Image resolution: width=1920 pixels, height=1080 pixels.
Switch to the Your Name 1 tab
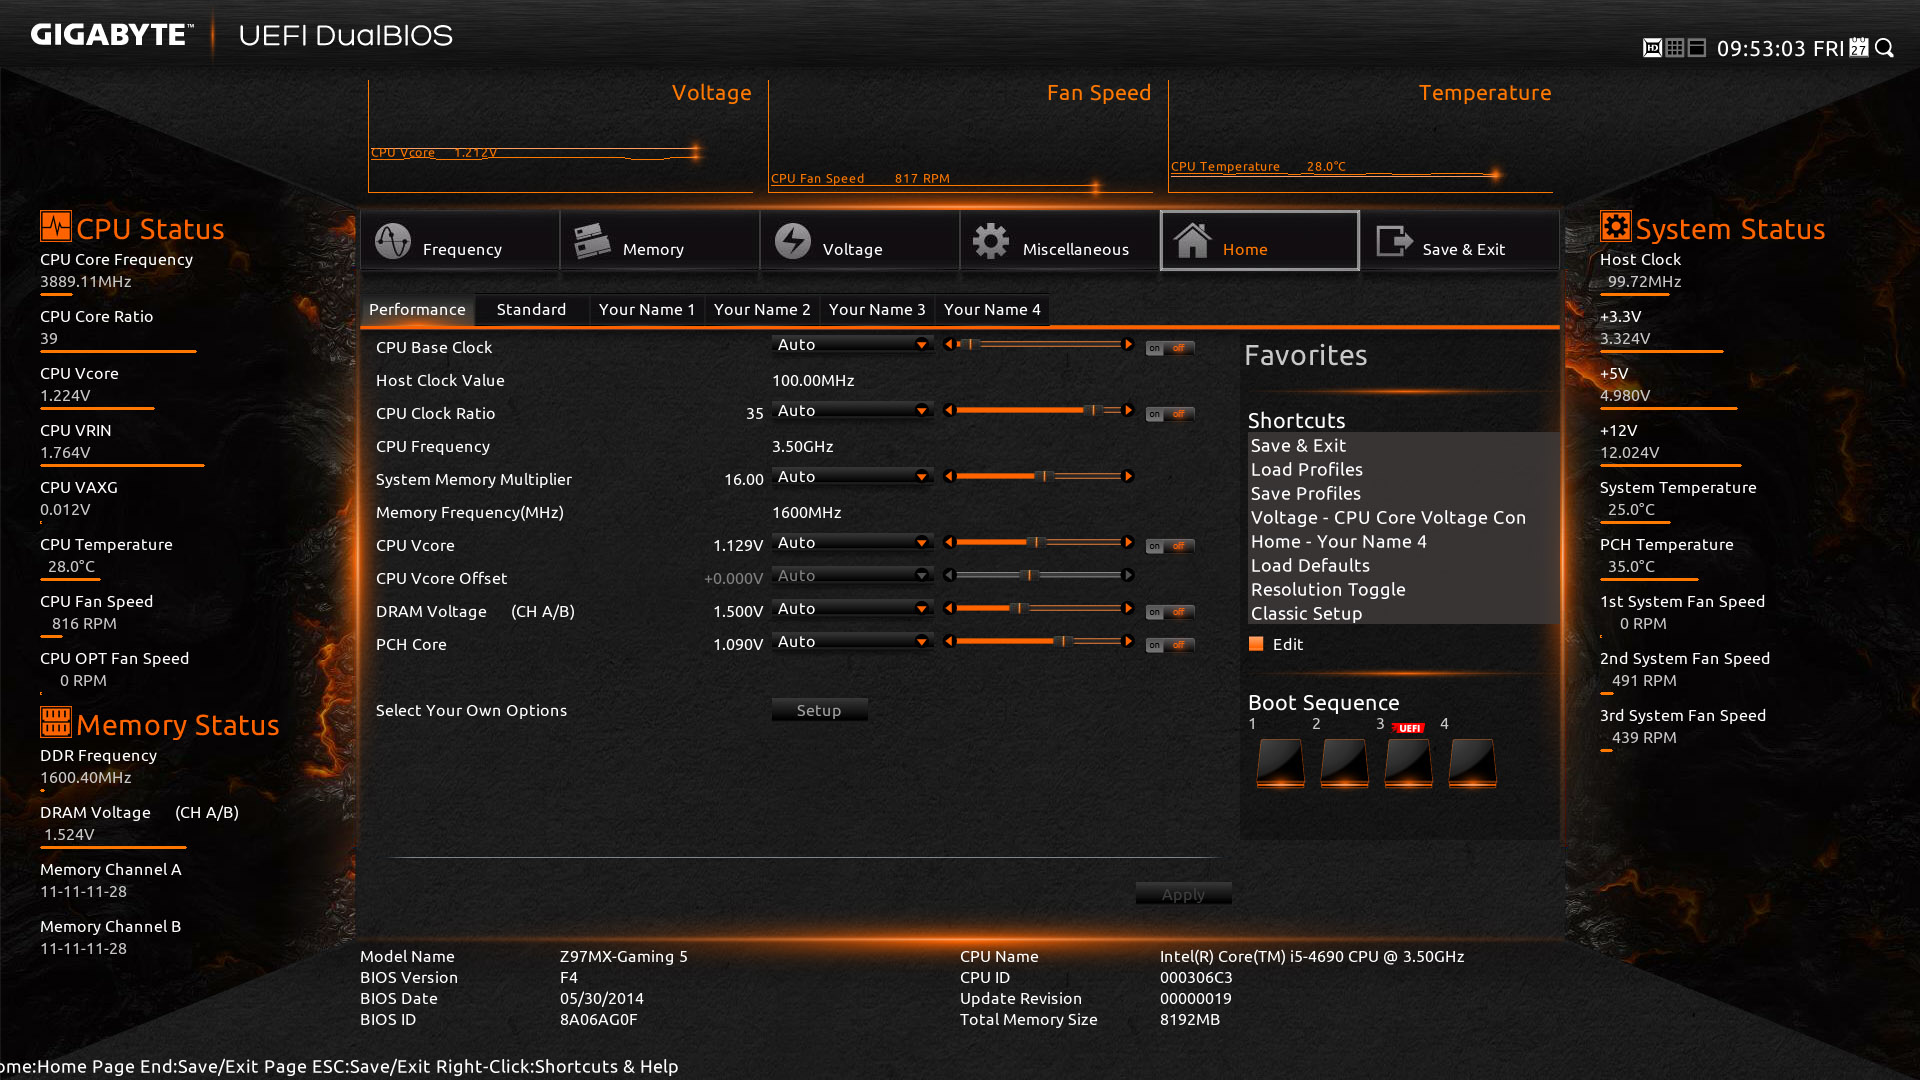click(647, 309)
